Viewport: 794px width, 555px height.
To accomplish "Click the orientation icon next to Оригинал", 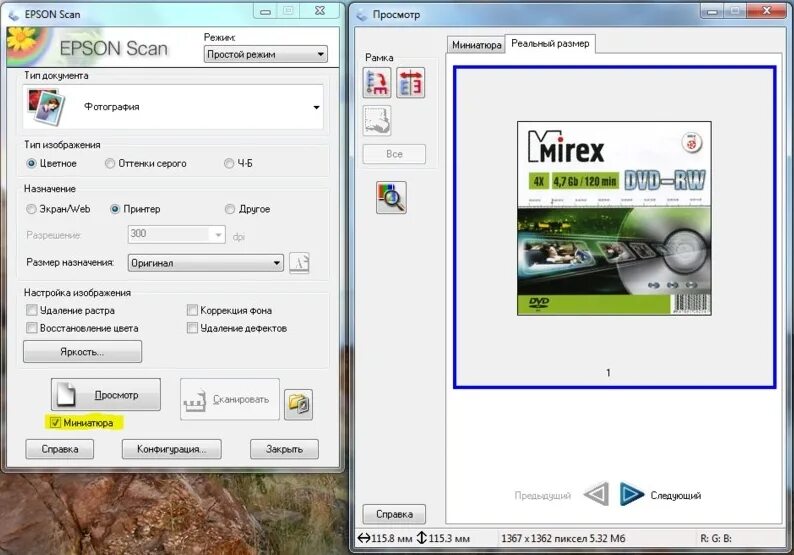I will click(299, 263).
